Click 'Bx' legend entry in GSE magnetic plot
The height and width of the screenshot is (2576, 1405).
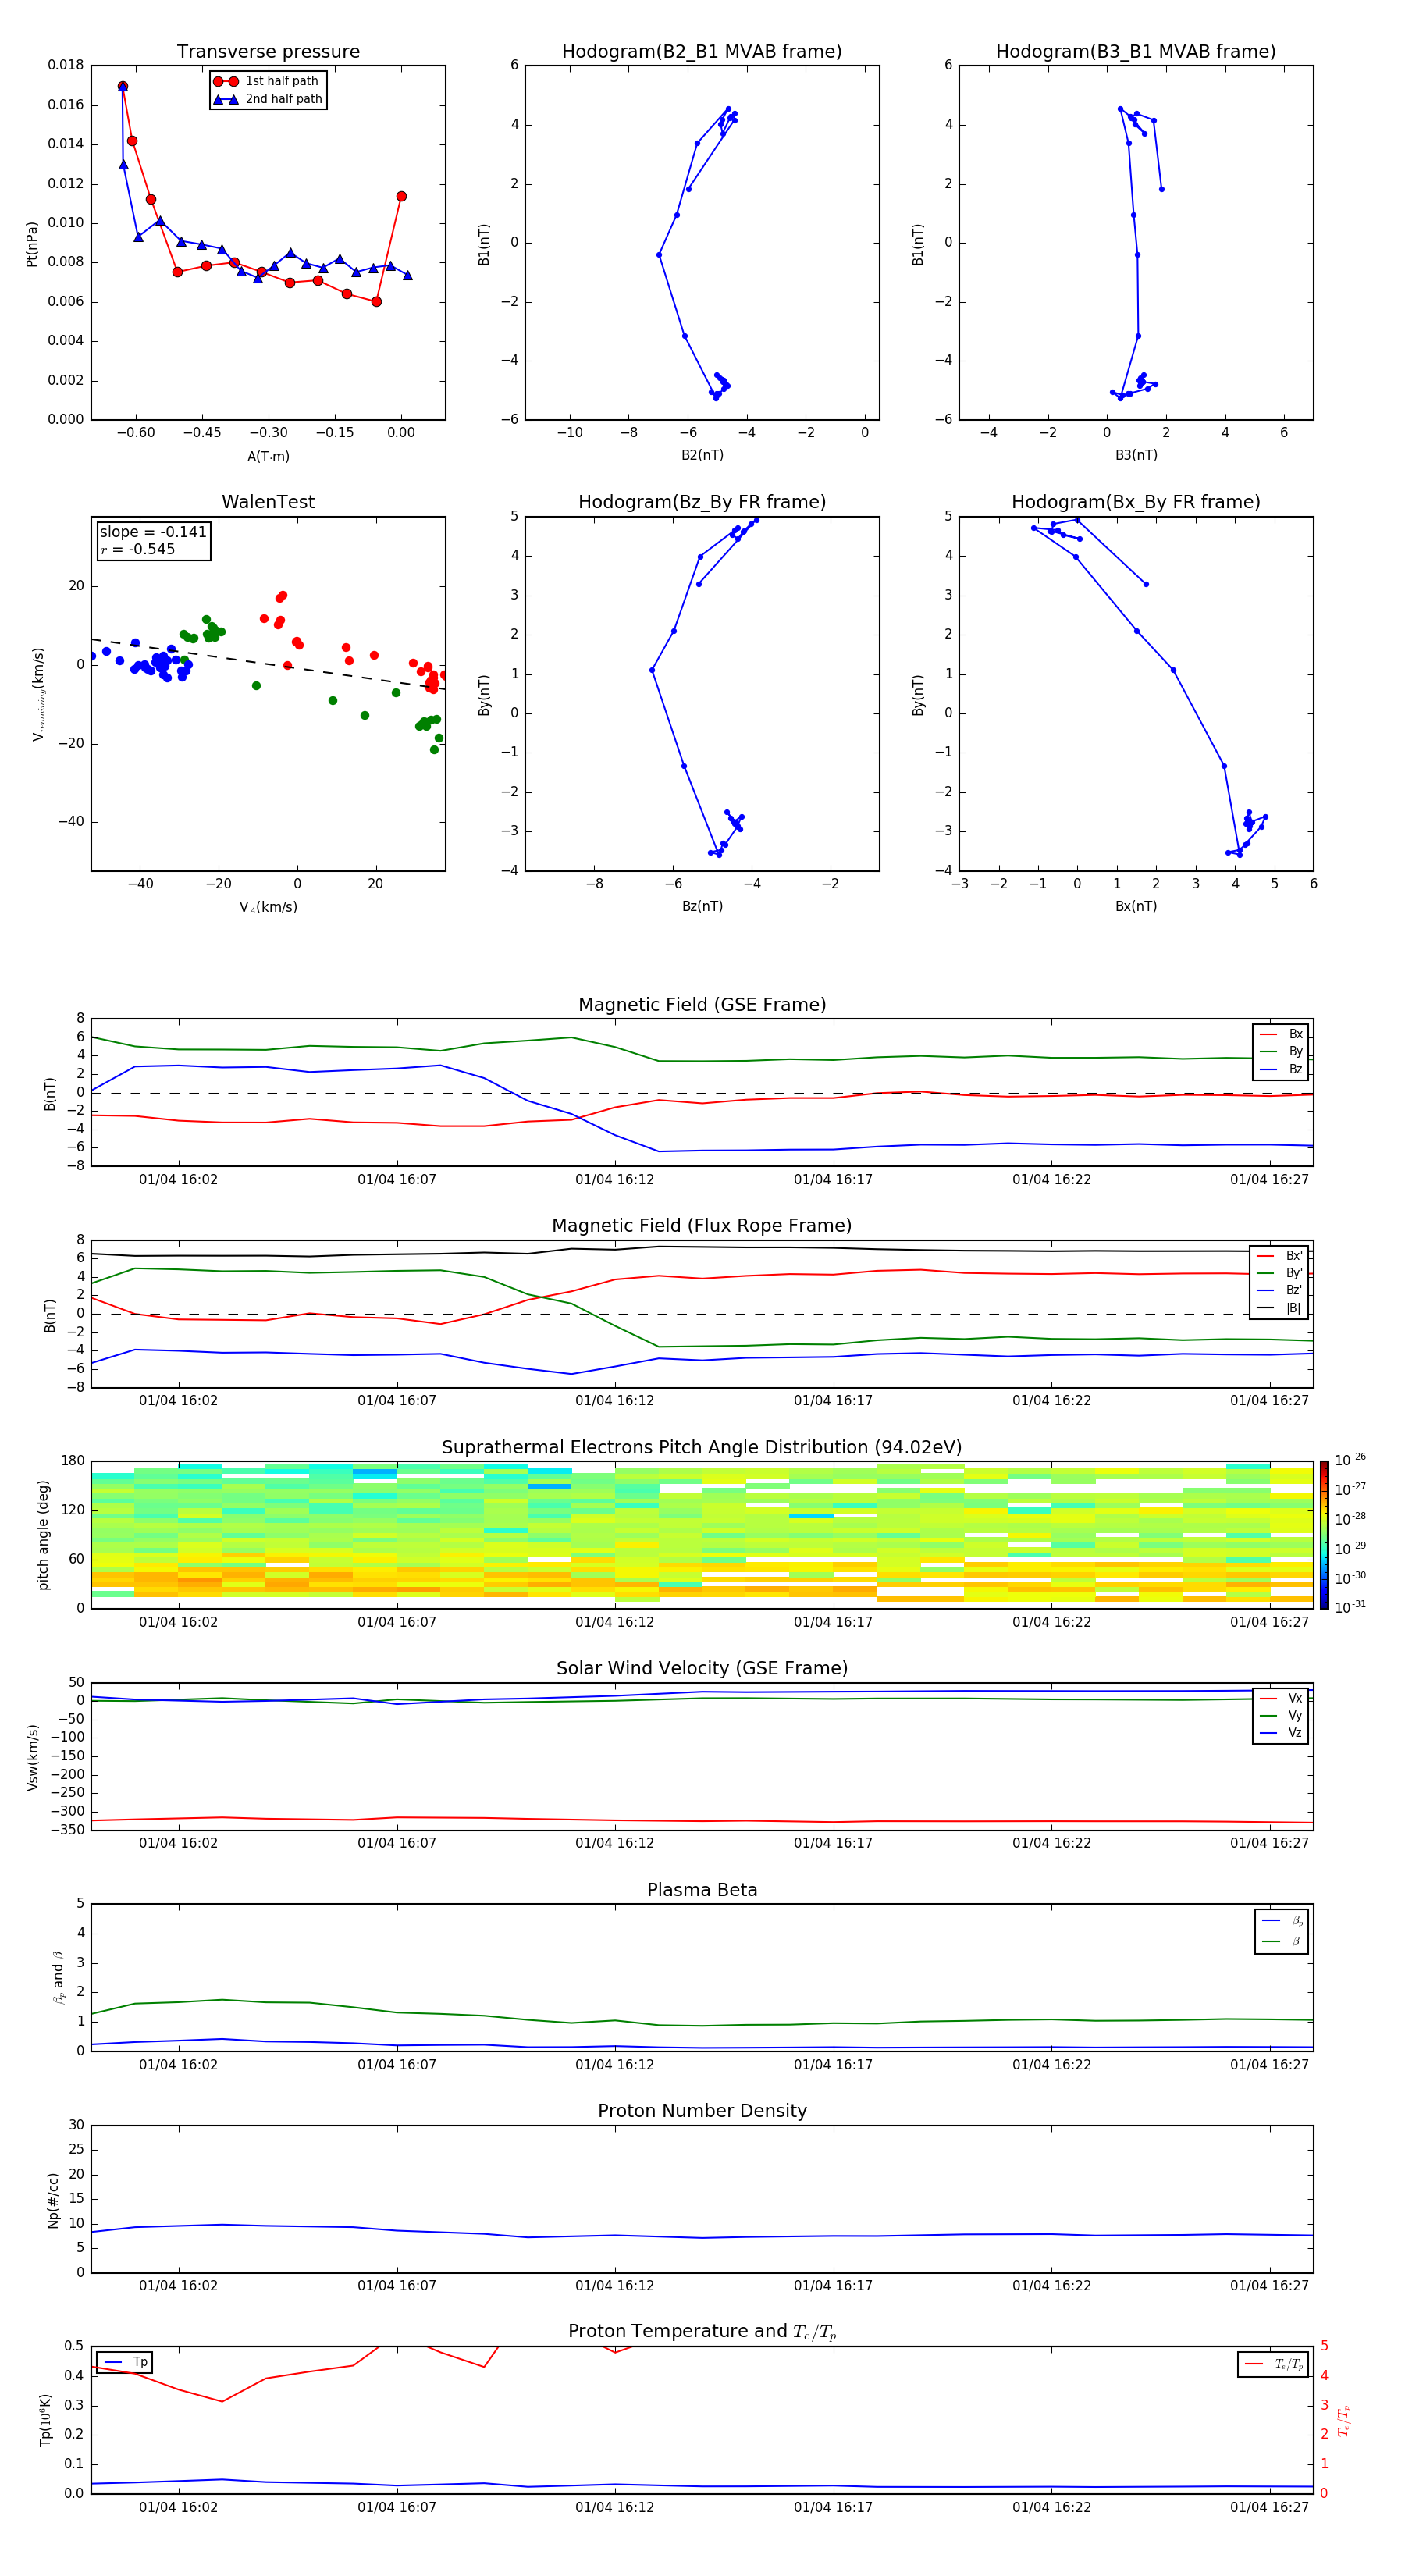tap(1281, 1034)
